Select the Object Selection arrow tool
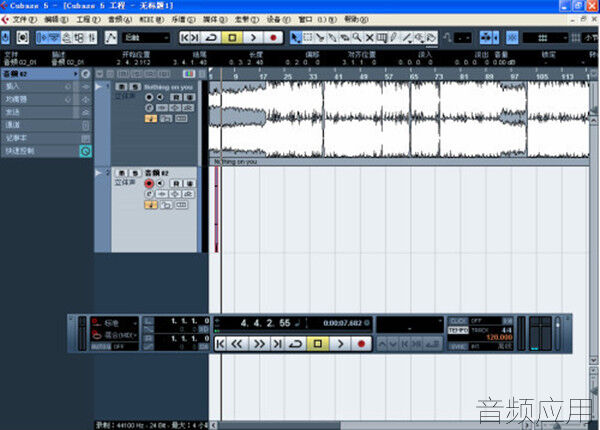Screen dimensions: 600x430 295,37
